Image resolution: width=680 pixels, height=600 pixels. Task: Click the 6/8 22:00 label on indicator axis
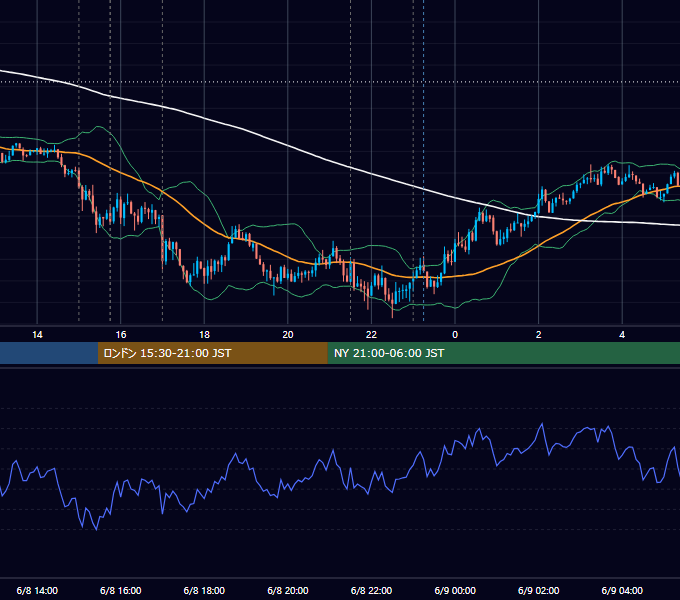pyautogui.click(x=371, y=591)
